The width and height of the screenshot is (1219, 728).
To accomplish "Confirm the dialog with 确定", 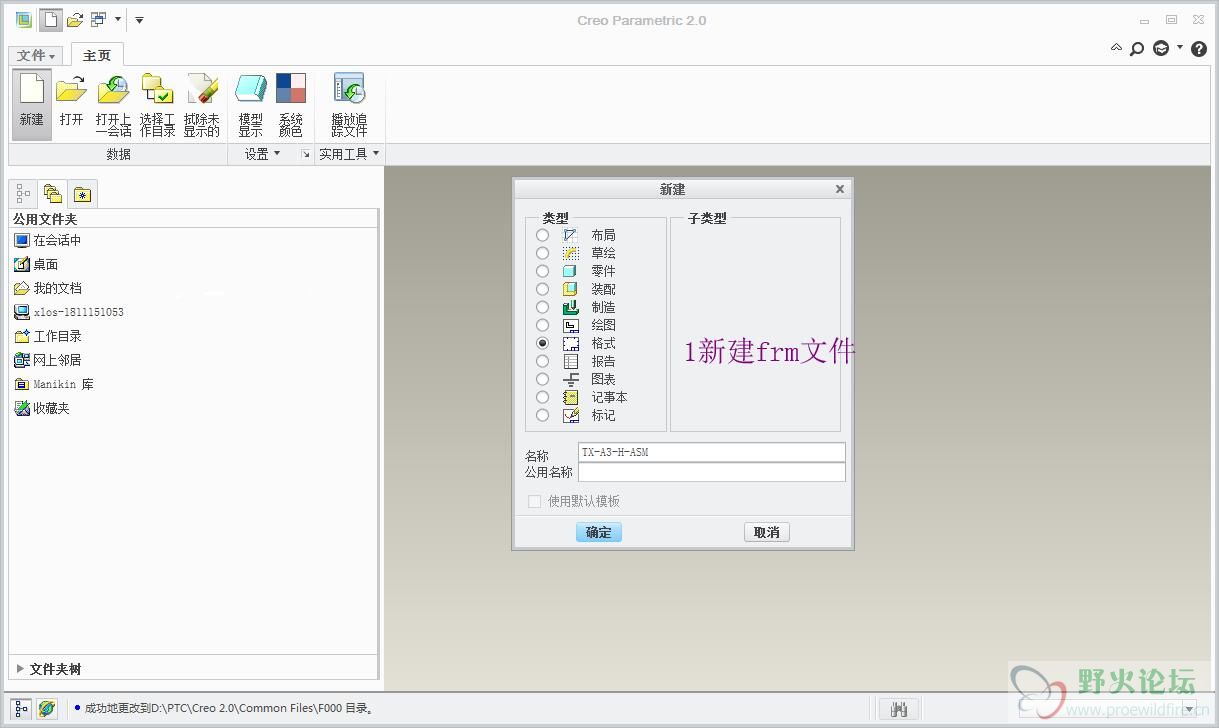I will (599, 532).
